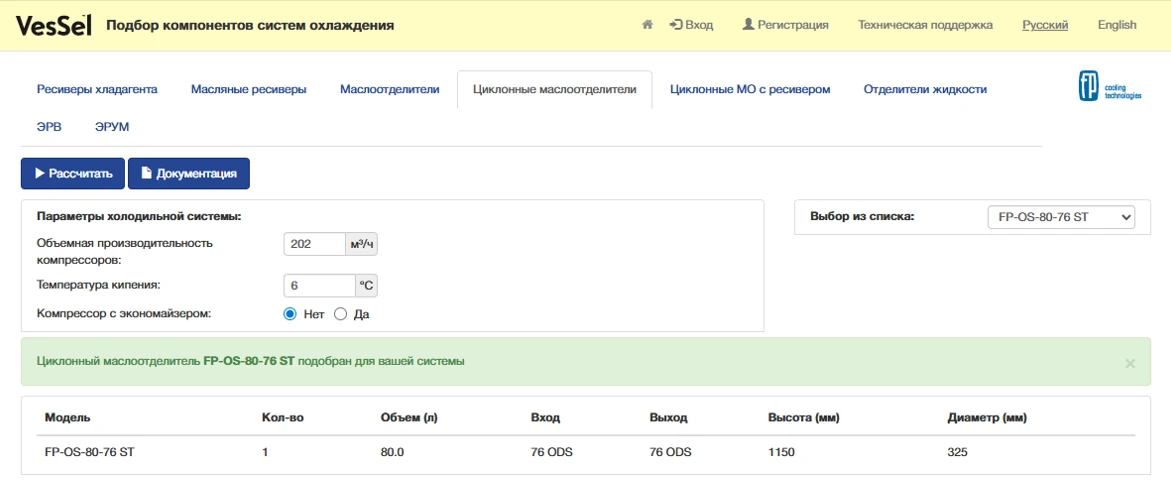Select Циклонные маслоотделители tab
This screenshot has width=1171, height=488.
(x=555, y=89)
